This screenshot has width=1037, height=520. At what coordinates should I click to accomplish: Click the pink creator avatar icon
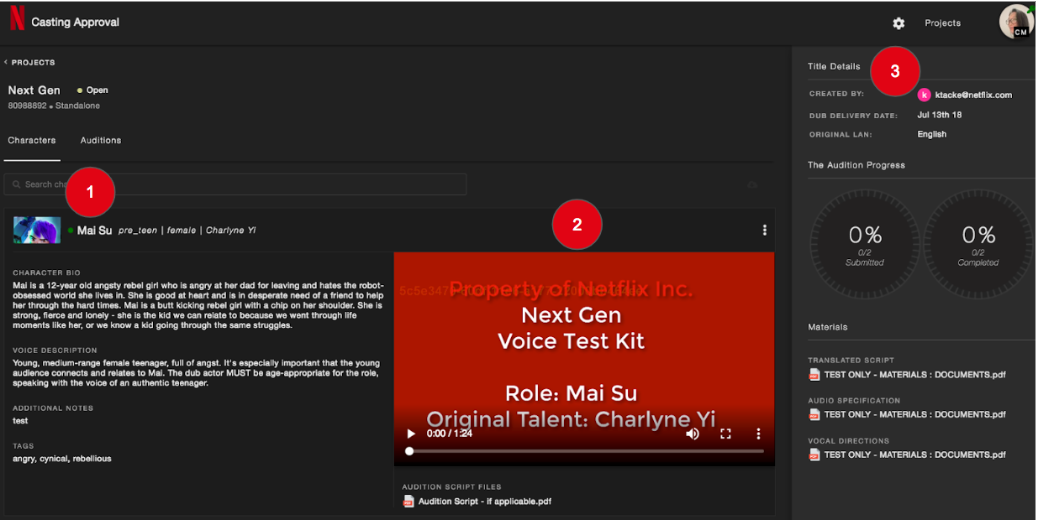pos(924,95)
